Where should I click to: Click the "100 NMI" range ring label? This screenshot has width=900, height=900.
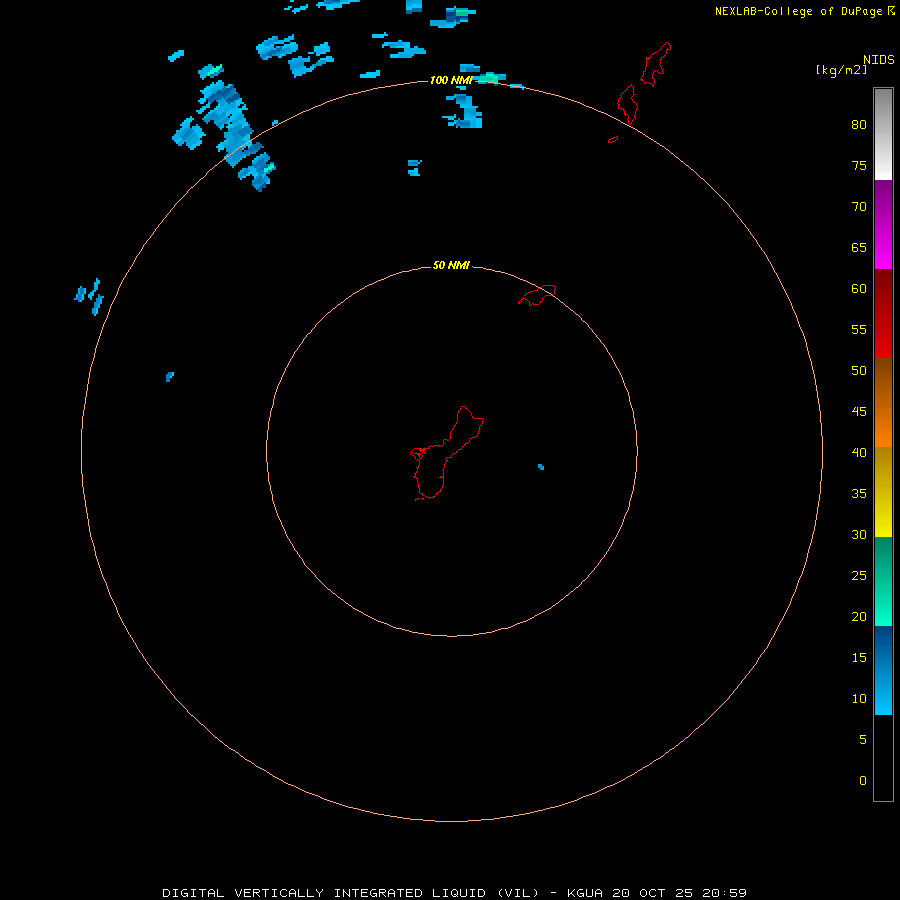(x=451, y=80)
